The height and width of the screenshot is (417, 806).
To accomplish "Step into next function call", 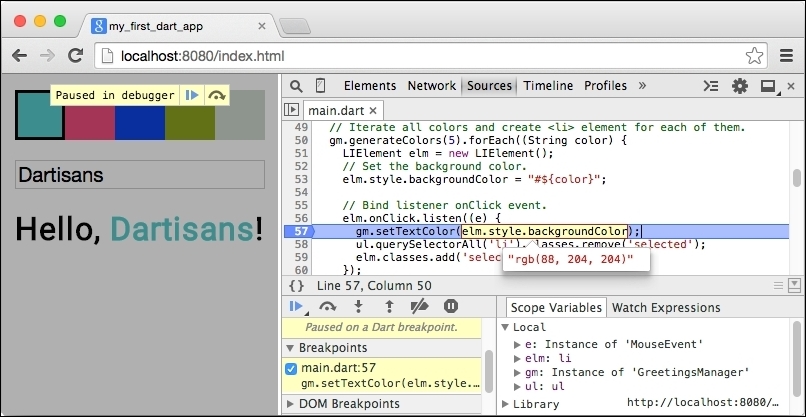I will [x=358, y=307].
